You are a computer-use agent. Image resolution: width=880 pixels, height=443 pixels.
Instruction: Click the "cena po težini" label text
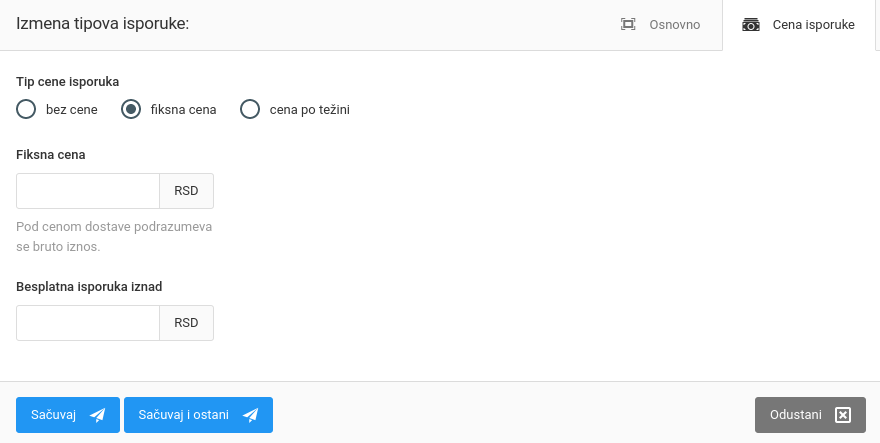[x=310, y=110]
